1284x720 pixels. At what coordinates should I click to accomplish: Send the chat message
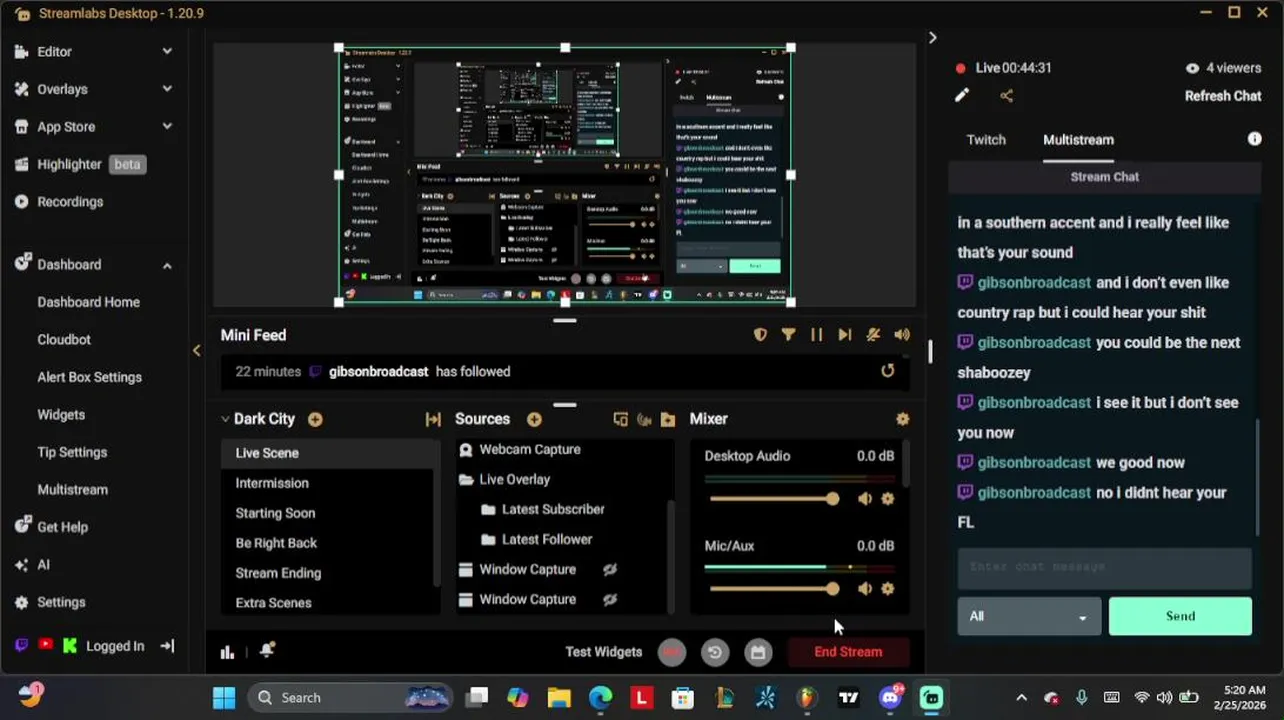1180,617
